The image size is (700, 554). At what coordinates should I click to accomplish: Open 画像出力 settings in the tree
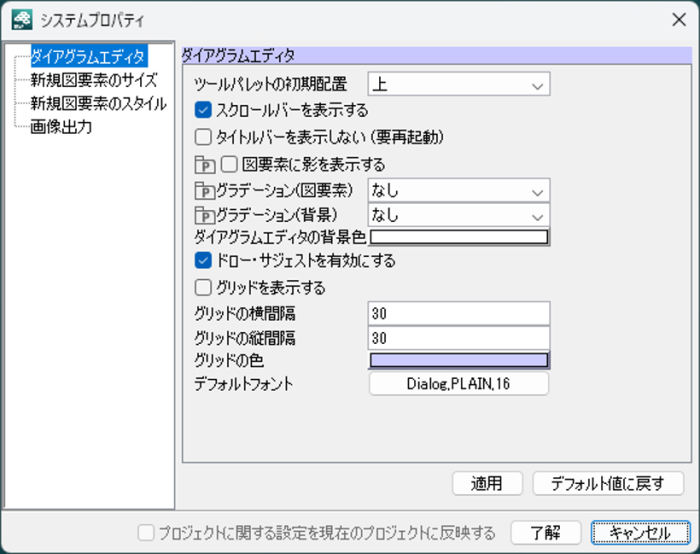[61, 127]
